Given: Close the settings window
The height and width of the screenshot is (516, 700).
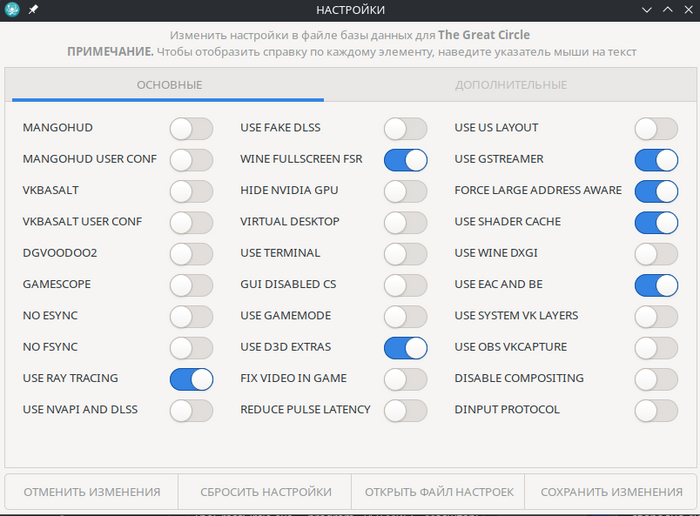Looking at the screenshot, I should pyautogui.click(x=685, y=9).
